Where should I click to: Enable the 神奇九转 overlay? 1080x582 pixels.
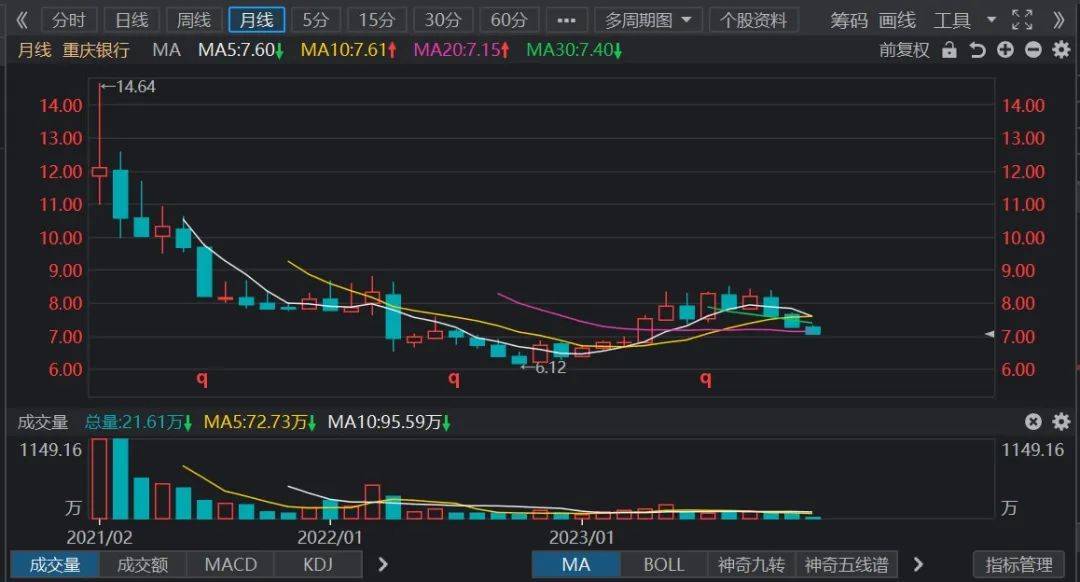pyautogui.click(x=751, y=565)
